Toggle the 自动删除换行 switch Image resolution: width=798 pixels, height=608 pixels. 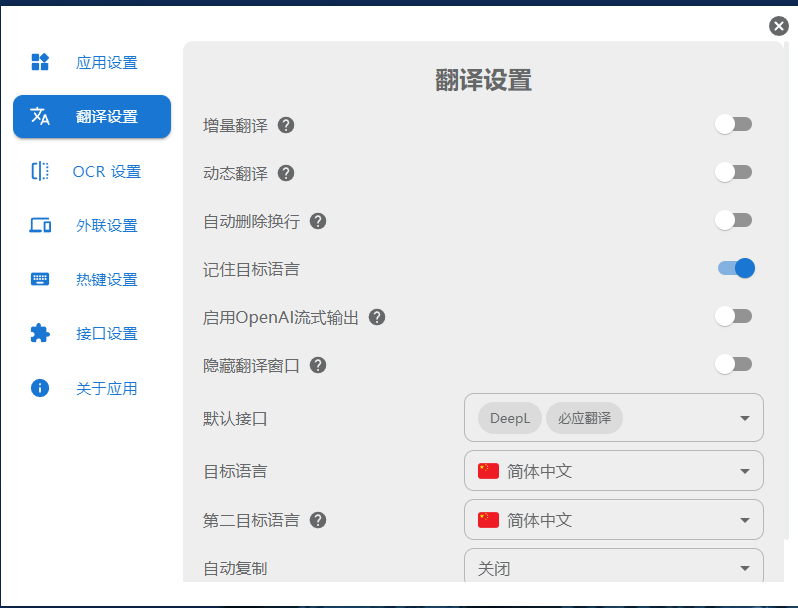733,220
